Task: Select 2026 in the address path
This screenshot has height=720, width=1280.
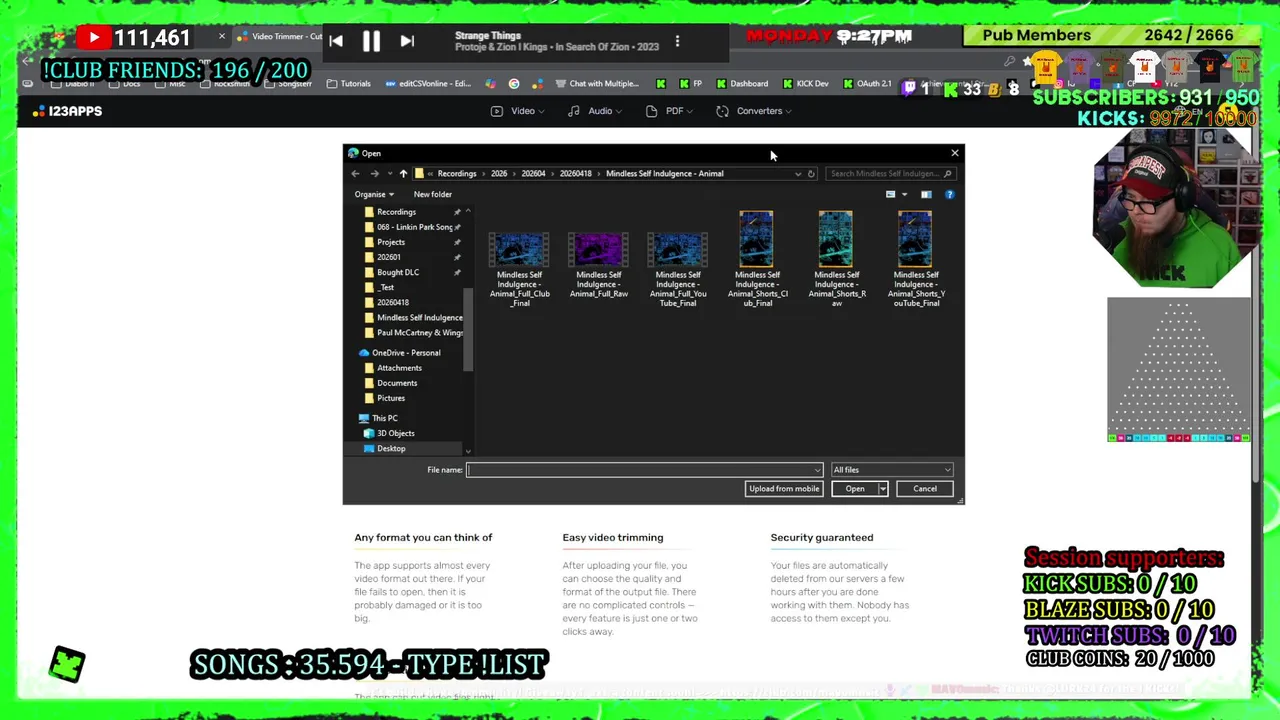Action: [x=499, y=174]
